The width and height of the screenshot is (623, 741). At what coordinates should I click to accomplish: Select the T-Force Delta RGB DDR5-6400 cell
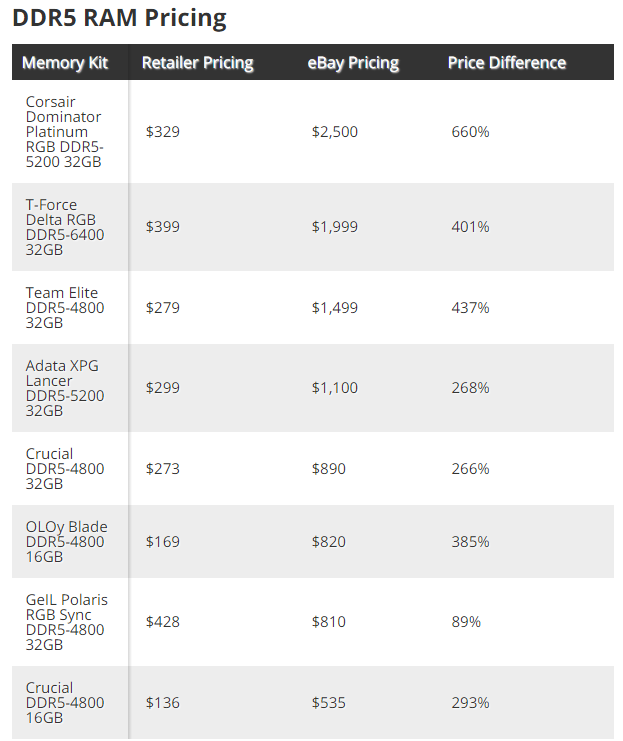(65, 227)
